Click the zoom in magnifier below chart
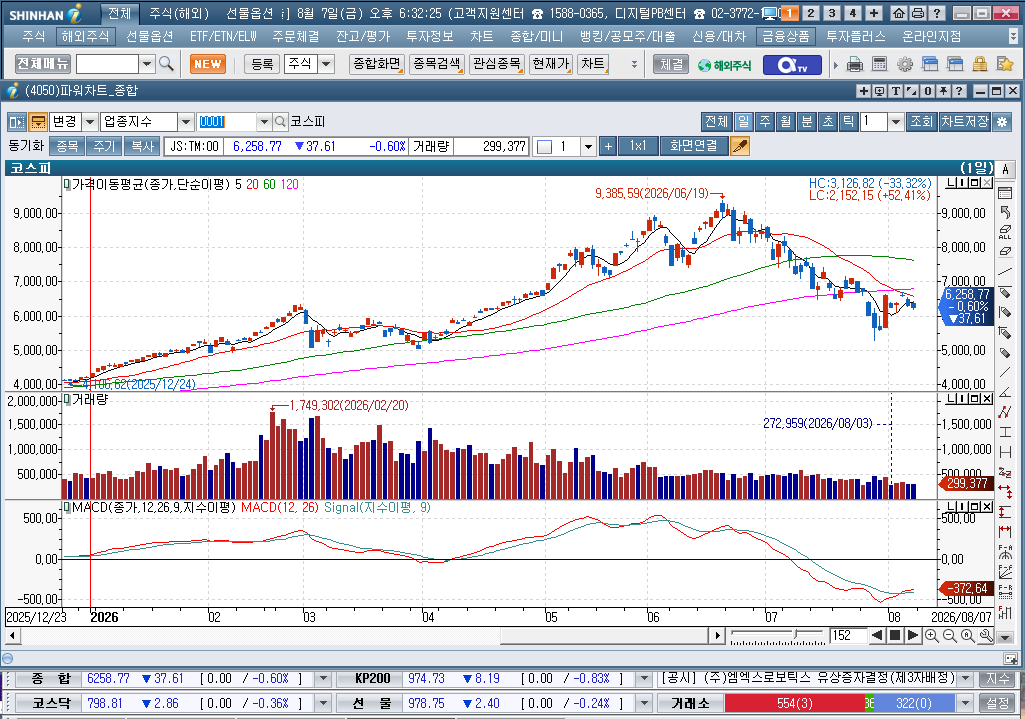1025x719 pixels. pos(932,635)
